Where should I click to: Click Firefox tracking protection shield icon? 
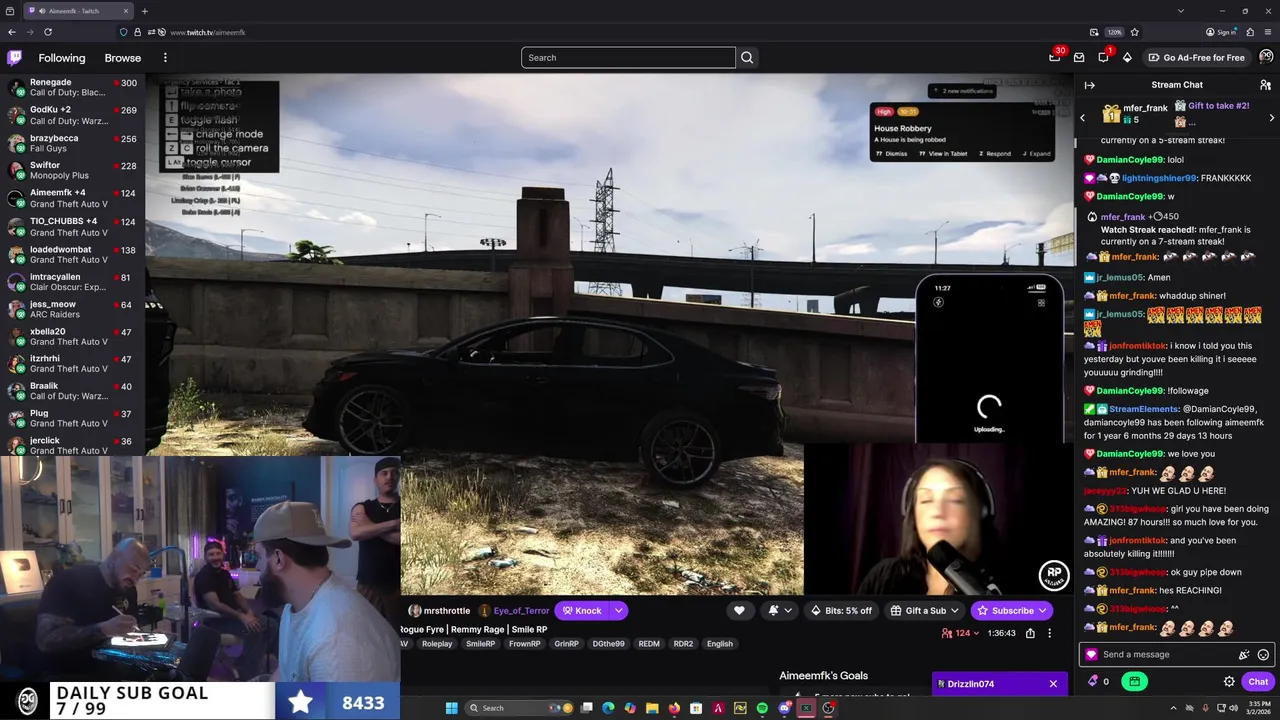pyautogui.click(x=124, y=32)
